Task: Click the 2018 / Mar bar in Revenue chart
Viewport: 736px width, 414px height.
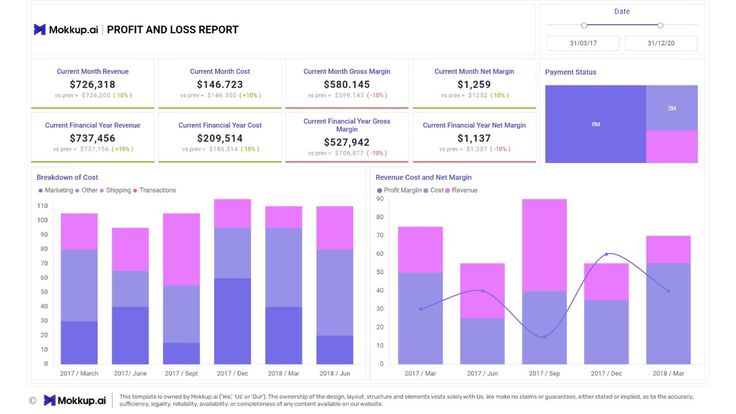Action: [x=668, y=300]
